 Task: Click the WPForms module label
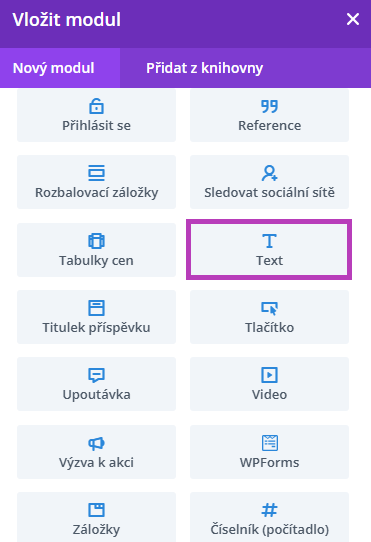(x=269, y=462)
